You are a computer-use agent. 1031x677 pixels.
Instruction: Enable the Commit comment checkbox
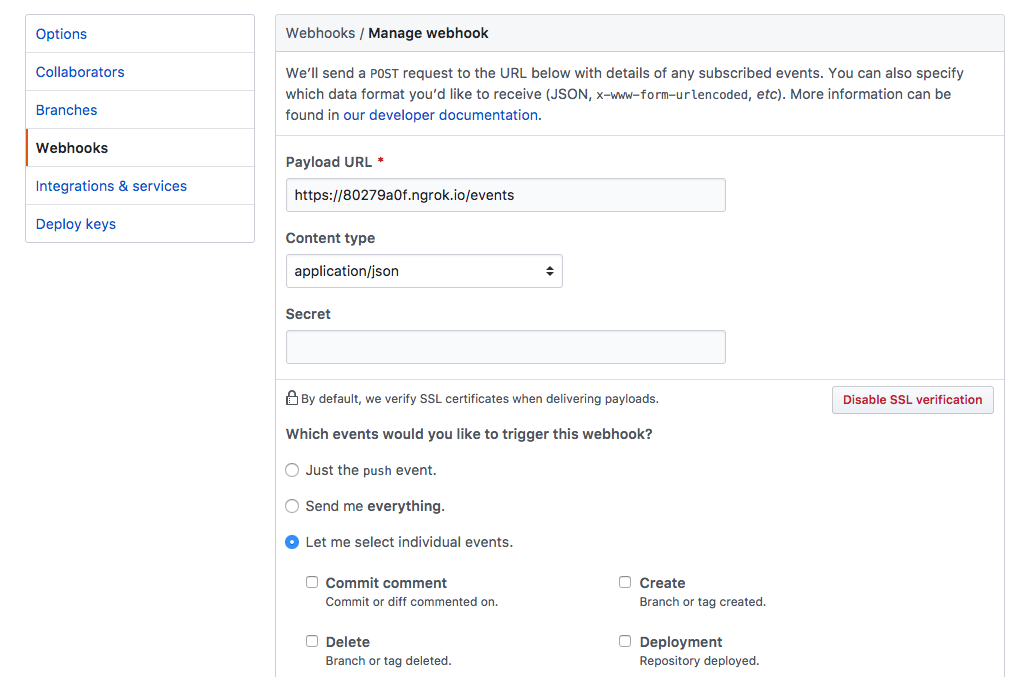(x=312, y=582)
